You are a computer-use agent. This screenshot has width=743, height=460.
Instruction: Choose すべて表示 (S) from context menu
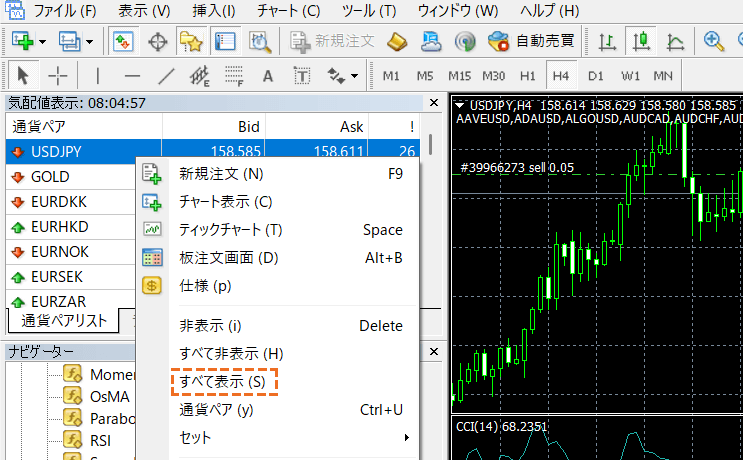[222, 382]
